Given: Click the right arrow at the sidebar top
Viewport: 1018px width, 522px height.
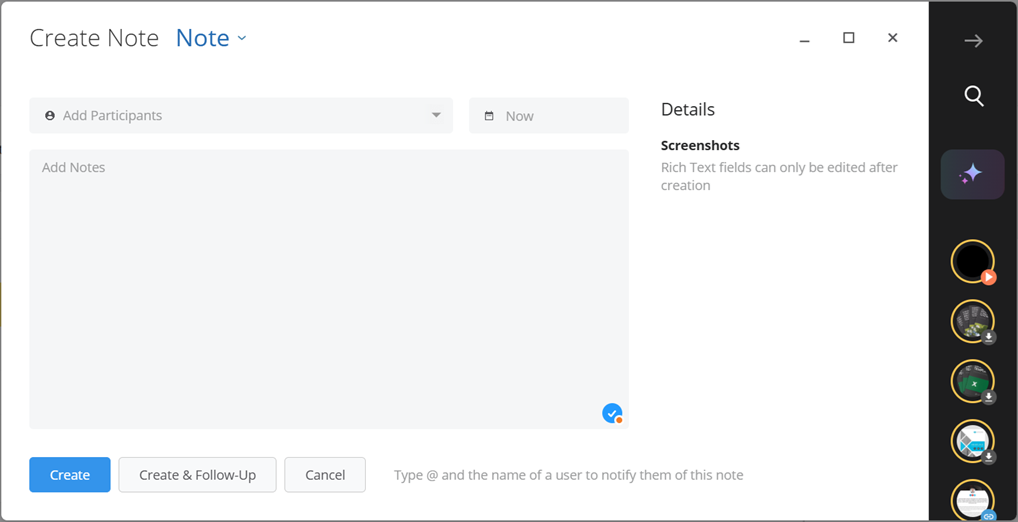Looking at the screenshot, I should 973,41.
